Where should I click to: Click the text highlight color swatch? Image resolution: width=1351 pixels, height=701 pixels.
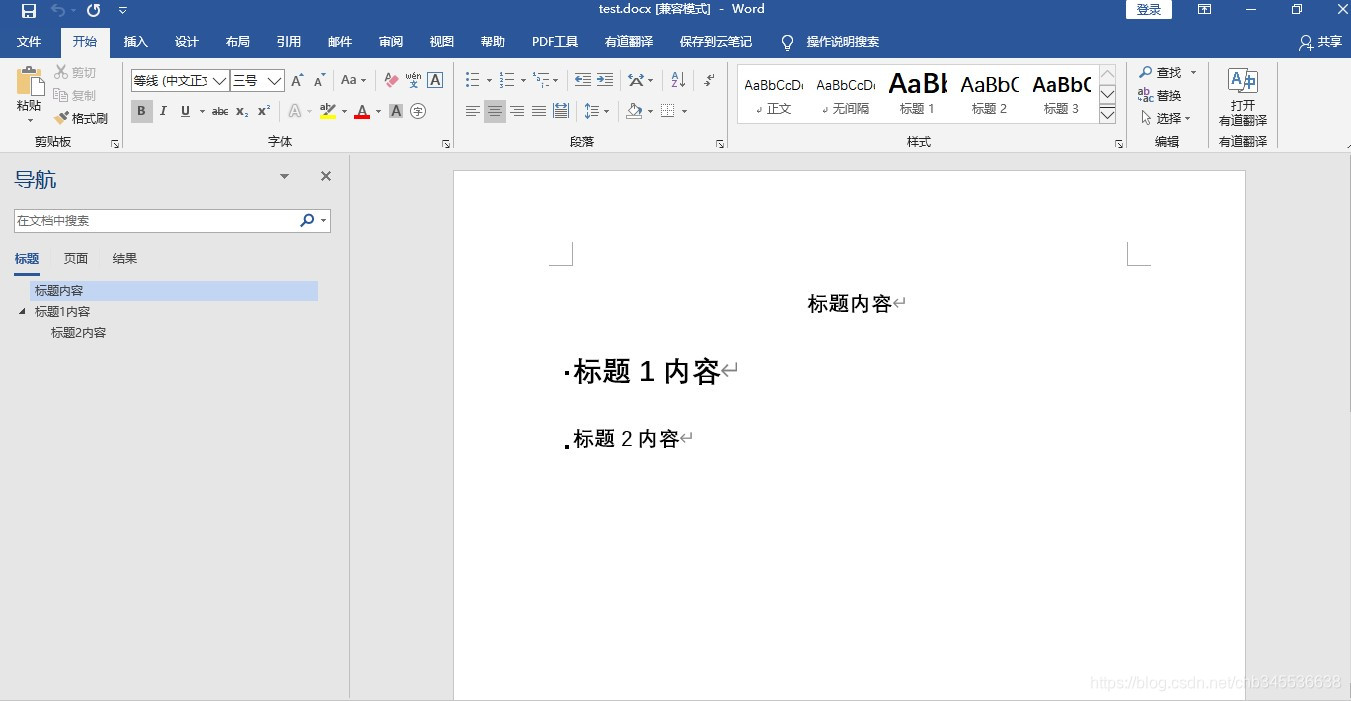coord(326,111)
